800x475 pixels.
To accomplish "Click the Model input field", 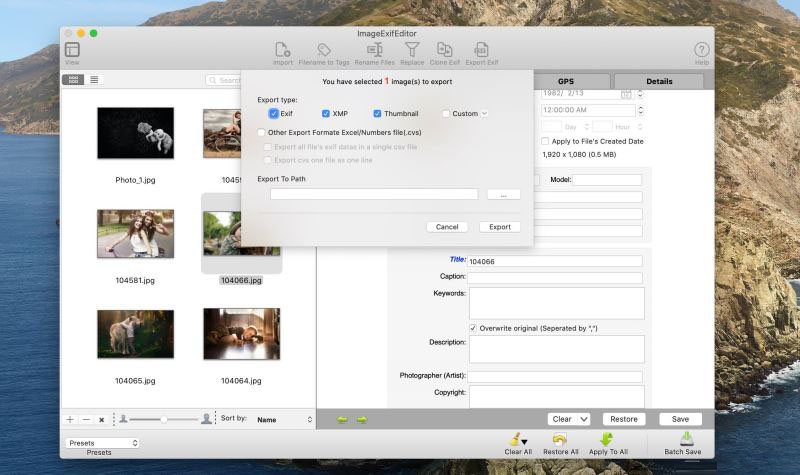I will tap(607, 180).
